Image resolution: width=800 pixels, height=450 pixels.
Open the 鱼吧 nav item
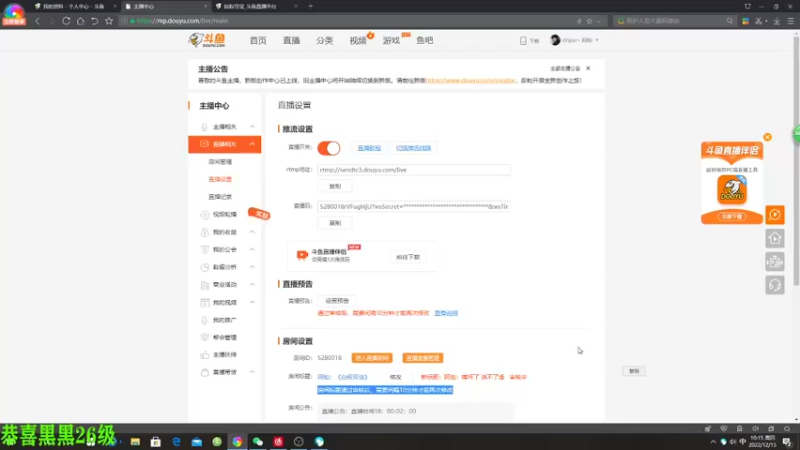point(424,40)
